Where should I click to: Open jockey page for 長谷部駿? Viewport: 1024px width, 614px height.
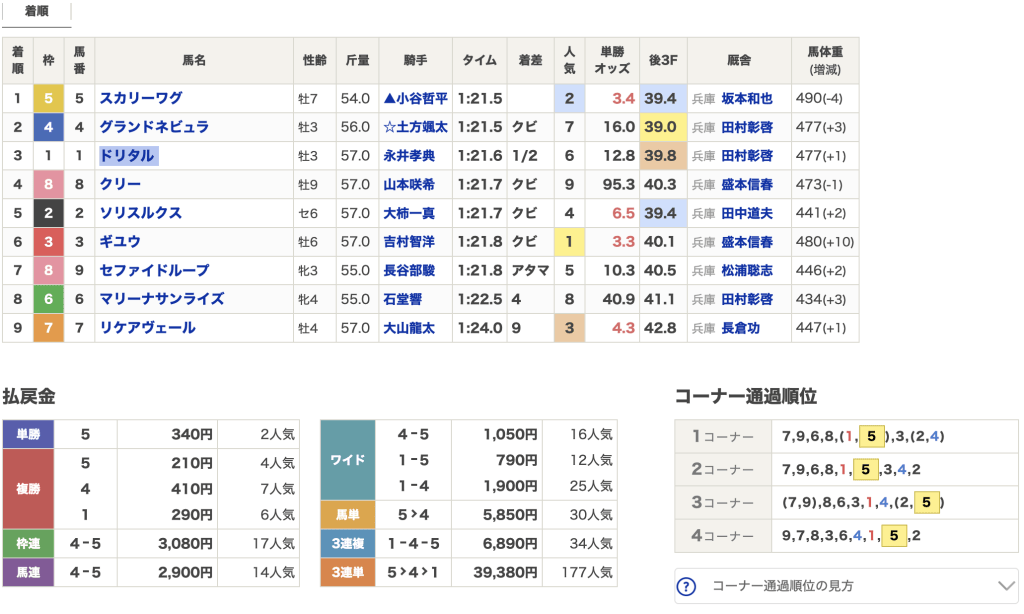tap(409, 271)
